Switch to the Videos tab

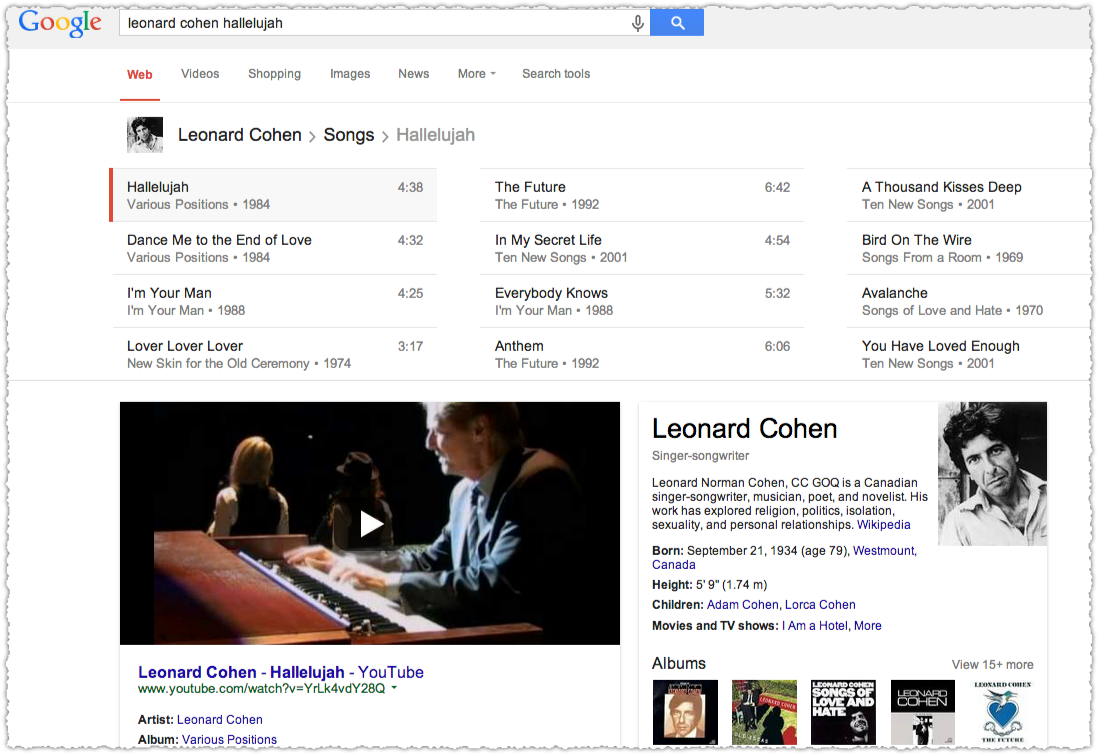[x=200, y=74]
